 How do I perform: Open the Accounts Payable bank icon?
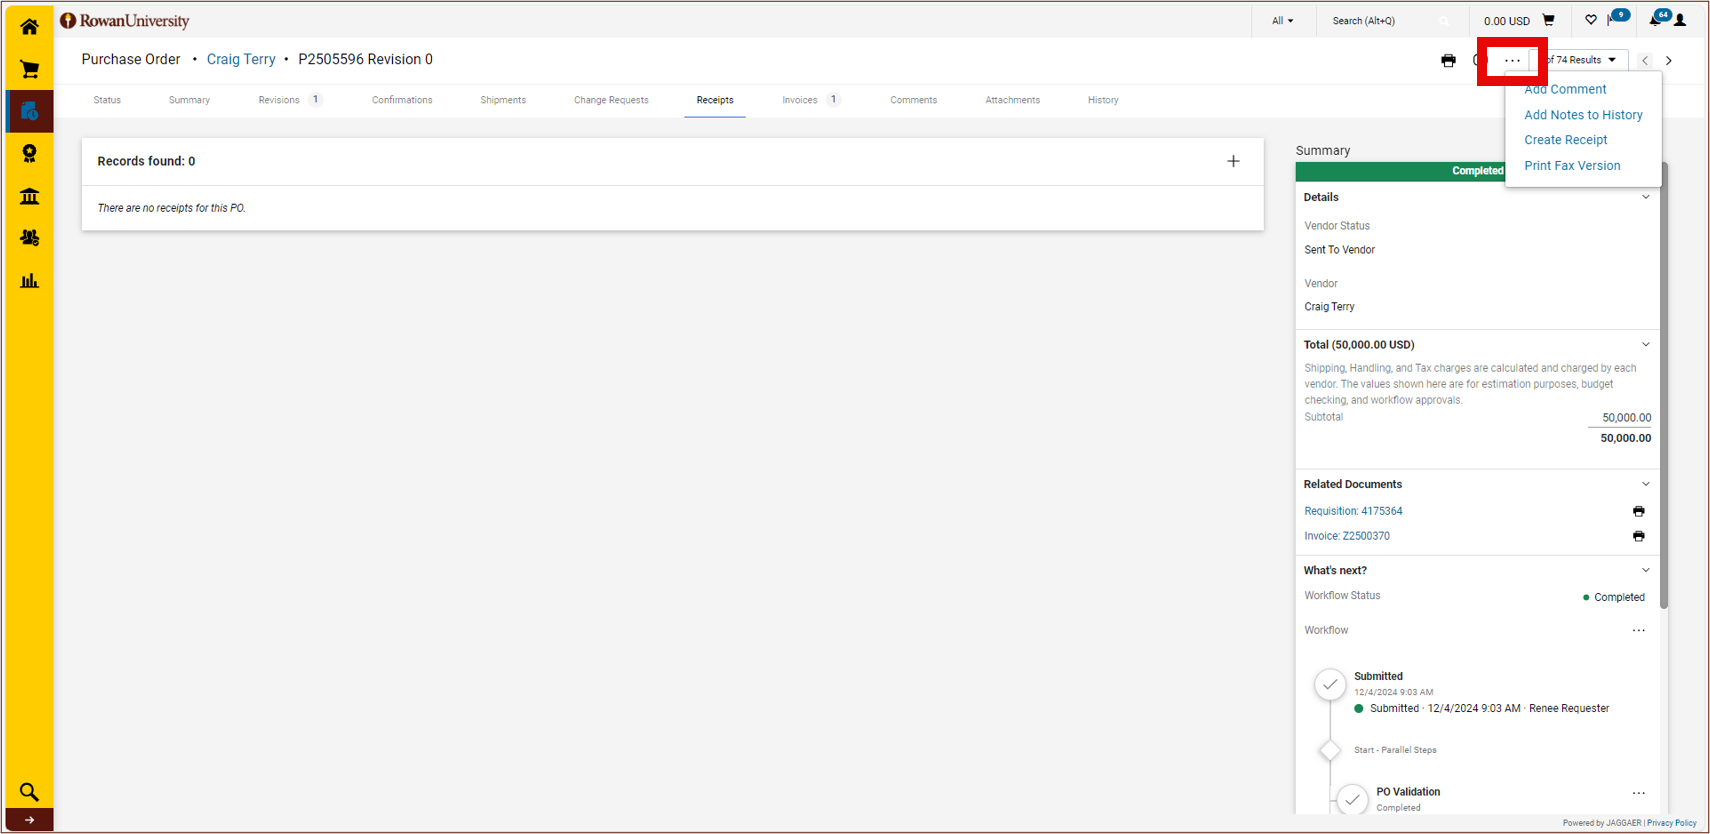[x=29, y=196]
